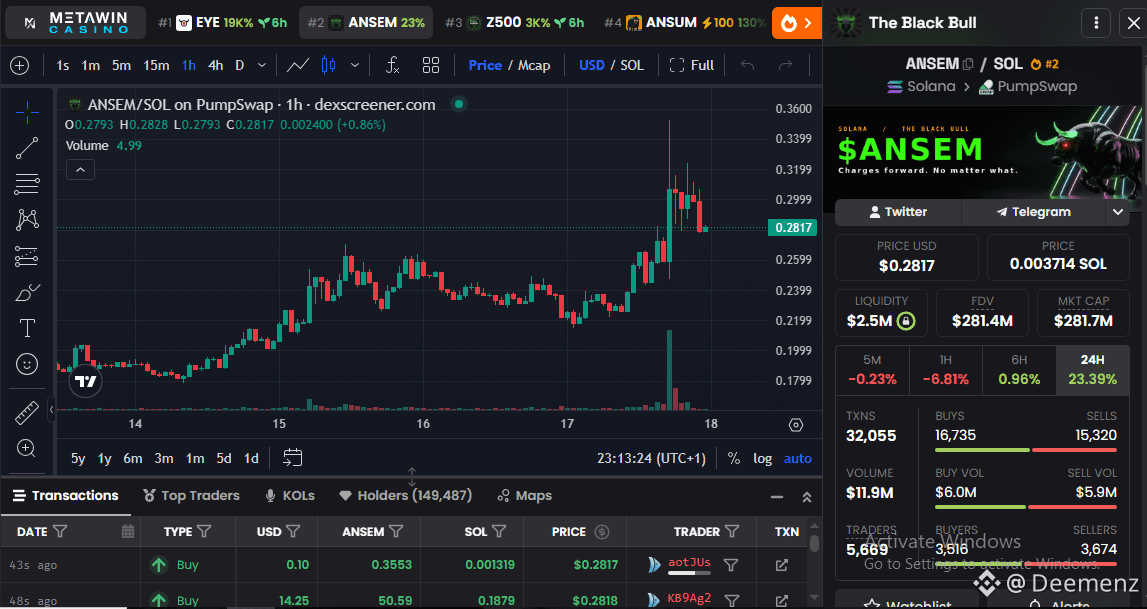Open the indicators fx menu

(x=393, y=65)
